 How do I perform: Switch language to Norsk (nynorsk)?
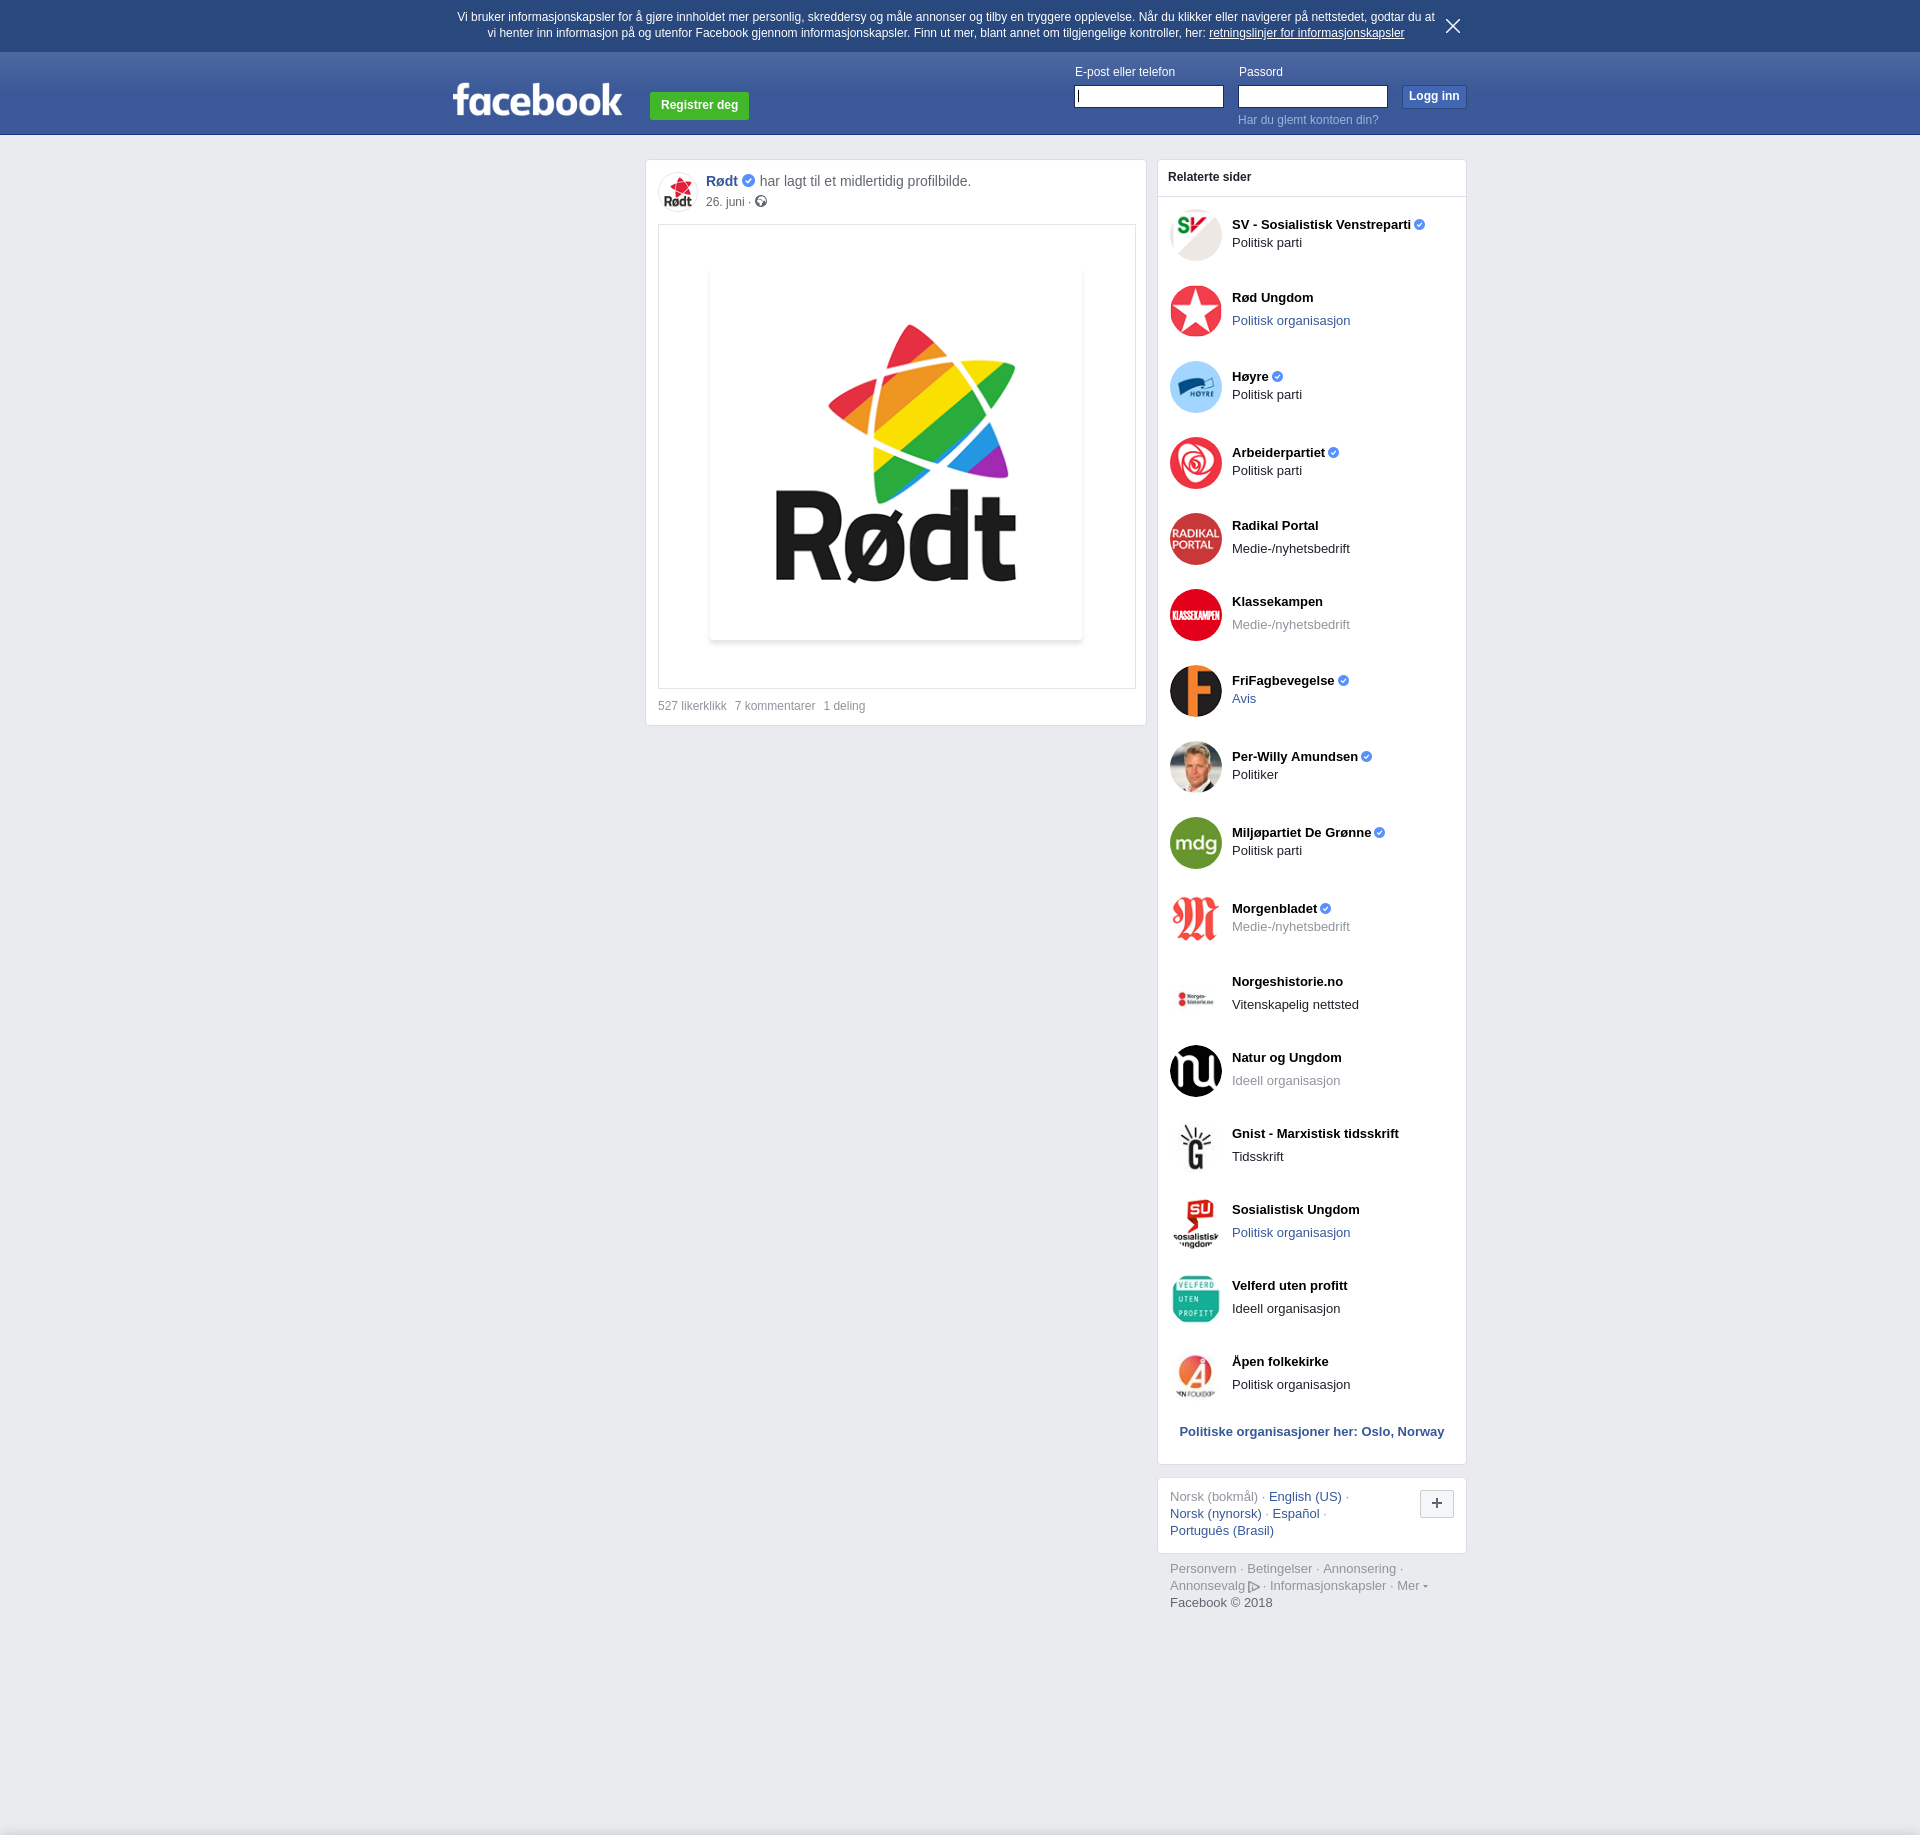pyautogui.click(x=1216, y=1514)
